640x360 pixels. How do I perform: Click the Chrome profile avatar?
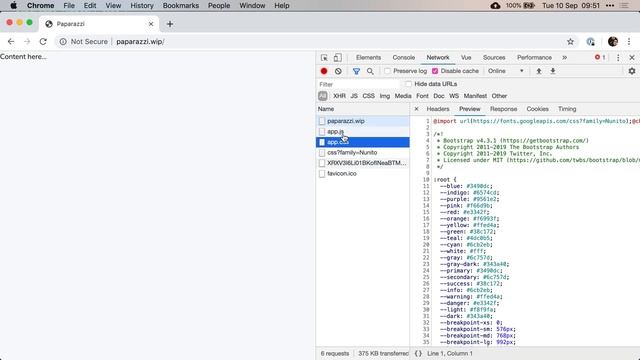point(613,42)
